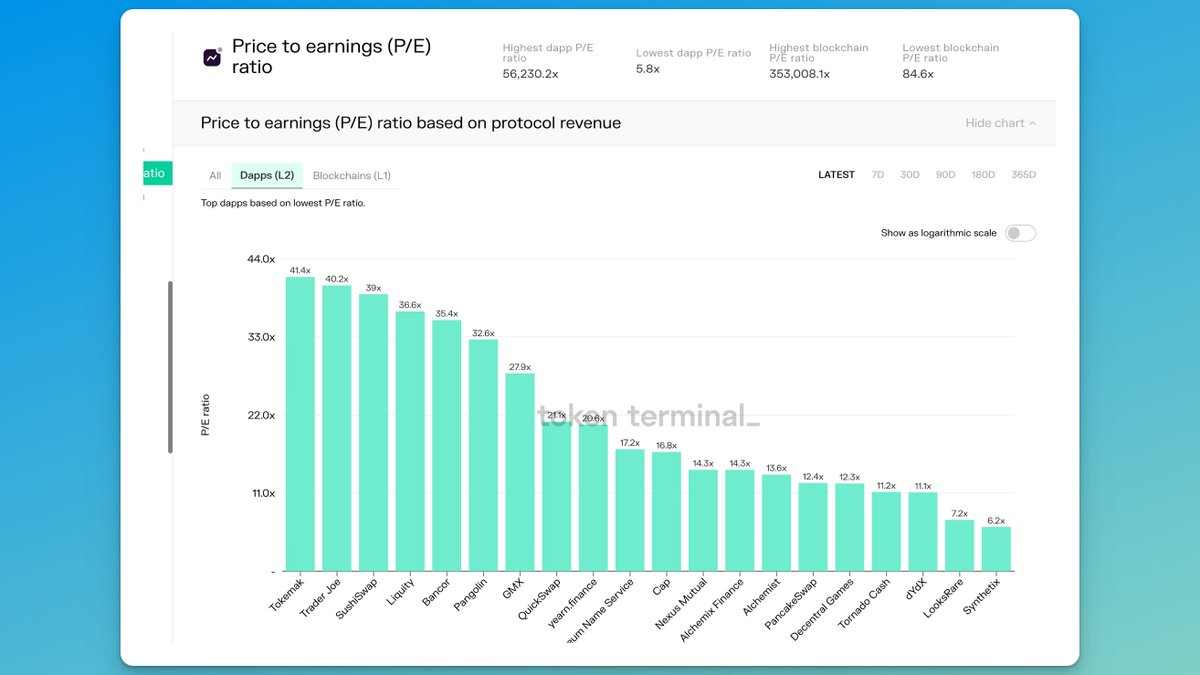The width and height of the screenshot is (1200, 675).
Task: Click the GMX bar at 27.9x
Action: click(520, 472)
